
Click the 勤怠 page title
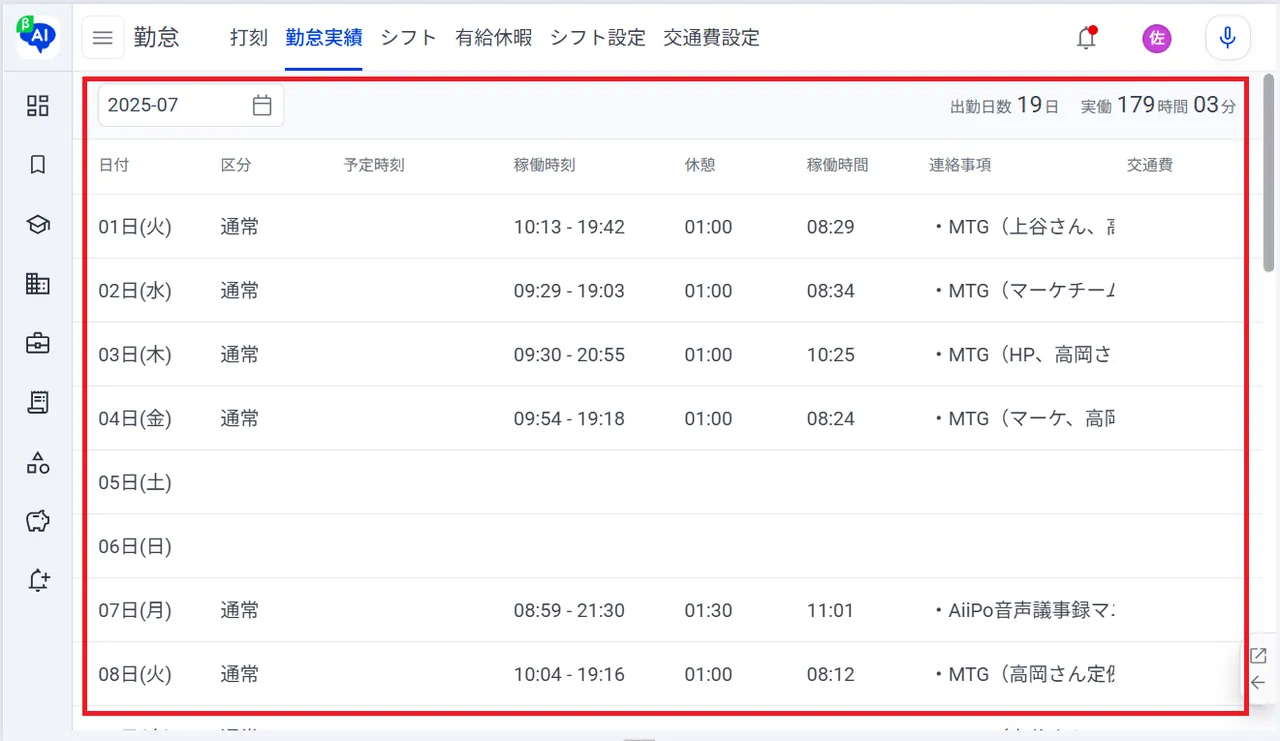[x=157, y=38]
